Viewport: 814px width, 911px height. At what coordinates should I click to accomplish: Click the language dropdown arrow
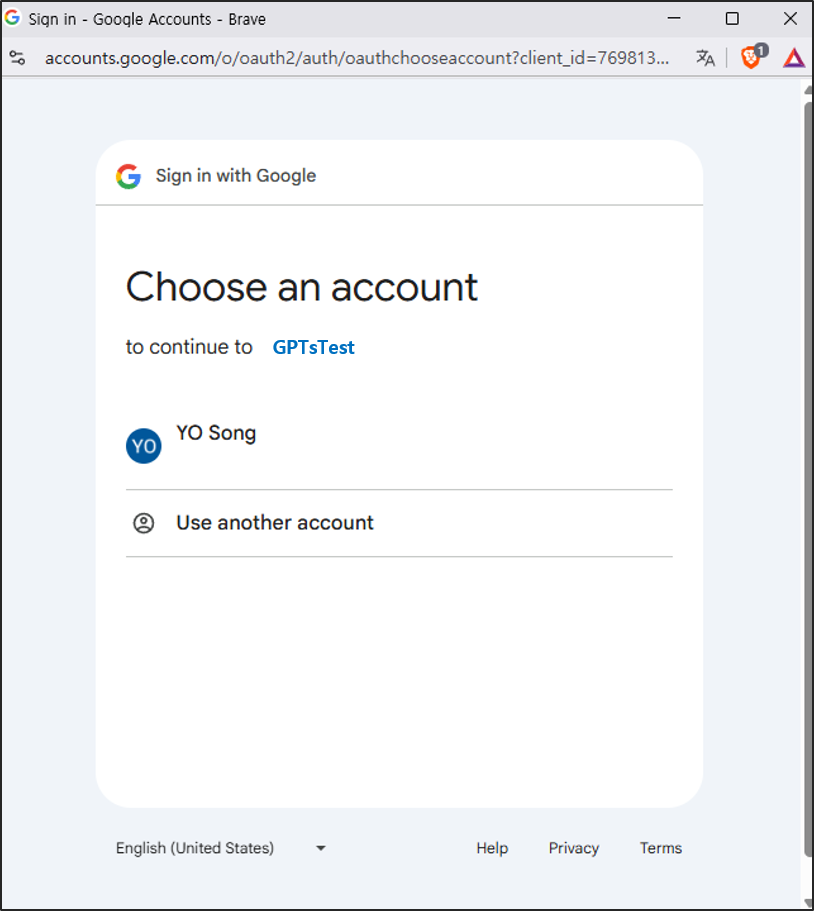(x=321, y=848)
